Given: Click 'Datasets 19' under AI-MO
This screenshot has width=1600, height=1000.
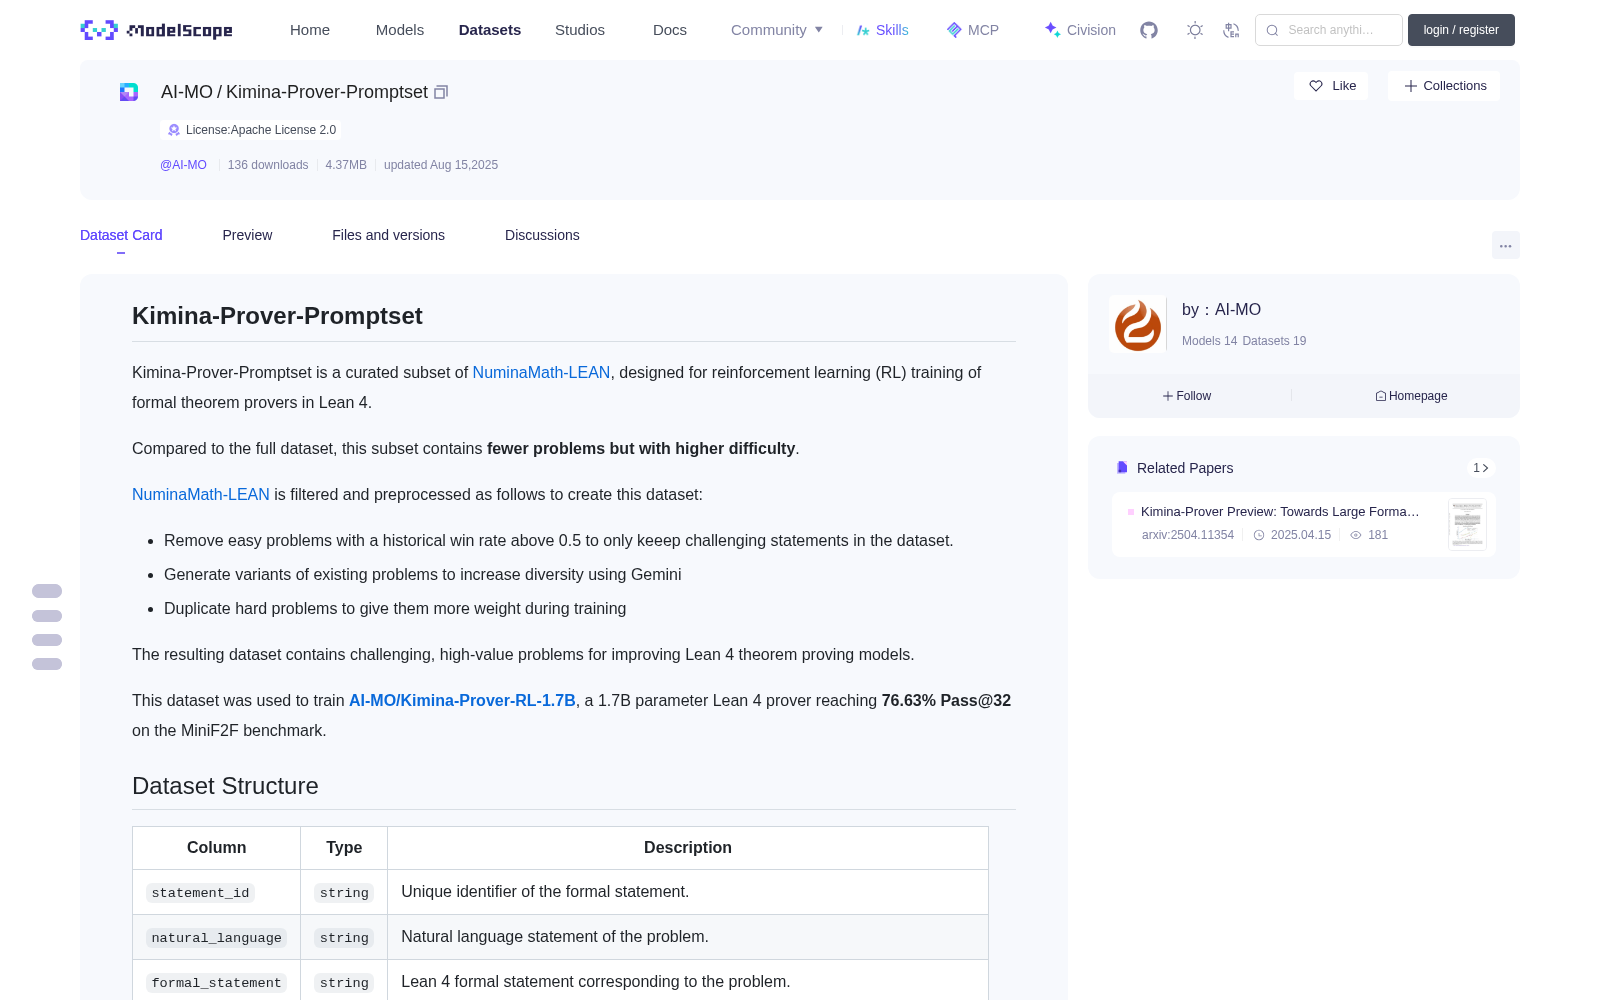Looking at the screenshot, I should 1274,341.
